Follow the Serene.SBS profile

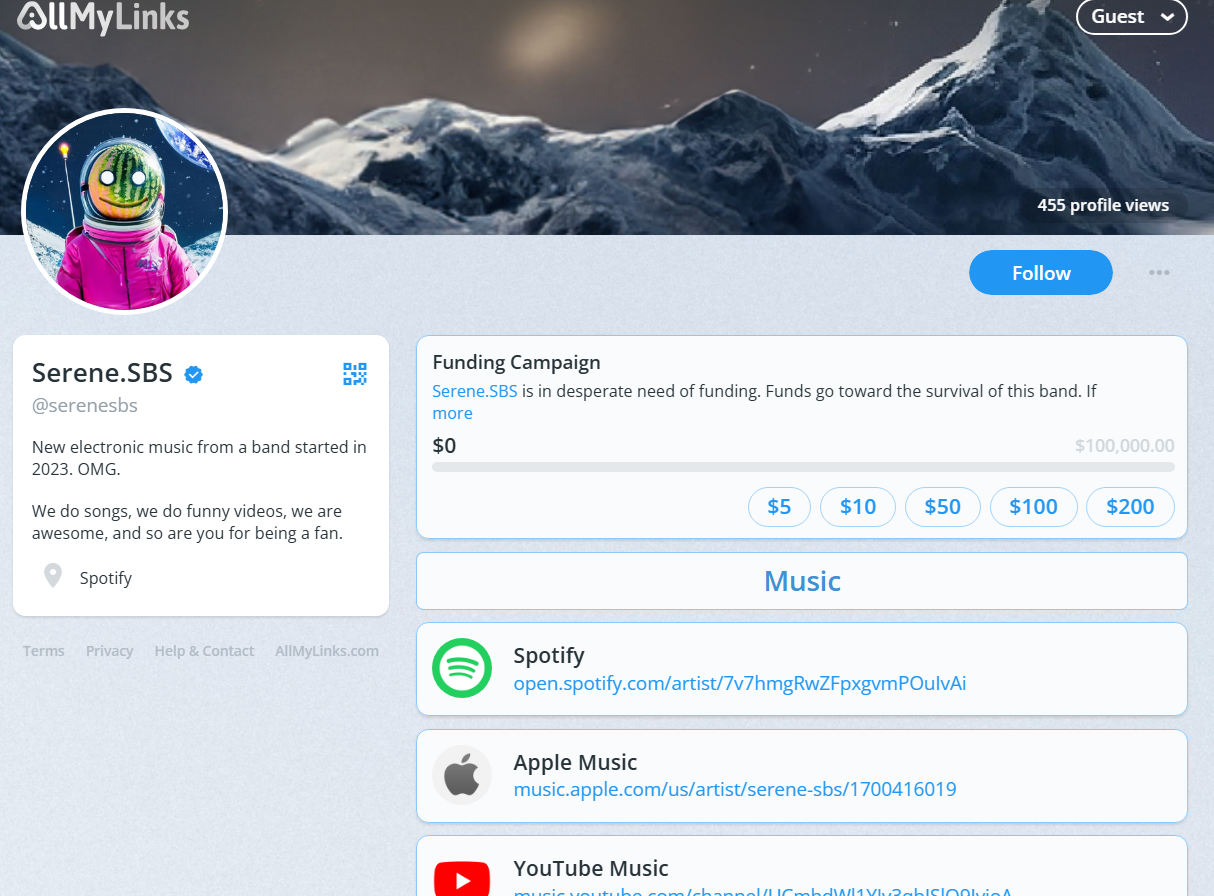[1041, 273]
